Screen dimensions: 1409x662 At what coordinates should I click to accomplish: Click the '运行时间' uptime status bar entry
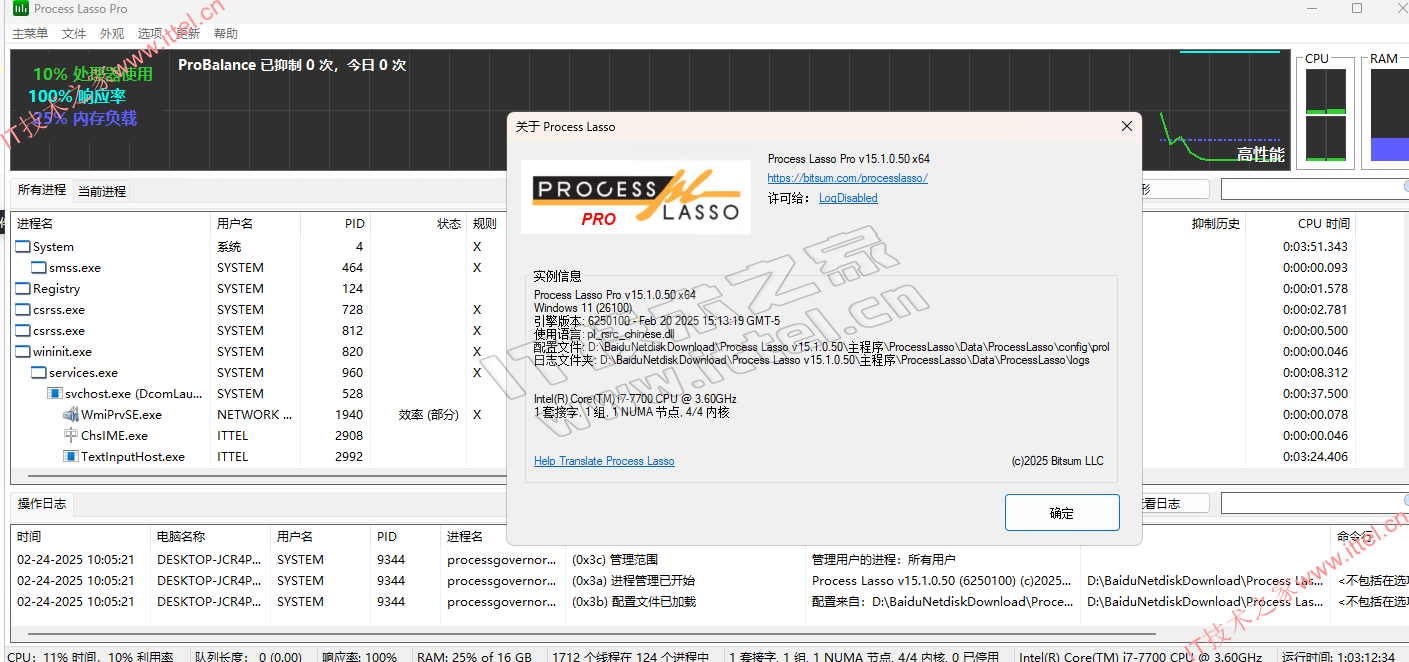coord(1339,657)
